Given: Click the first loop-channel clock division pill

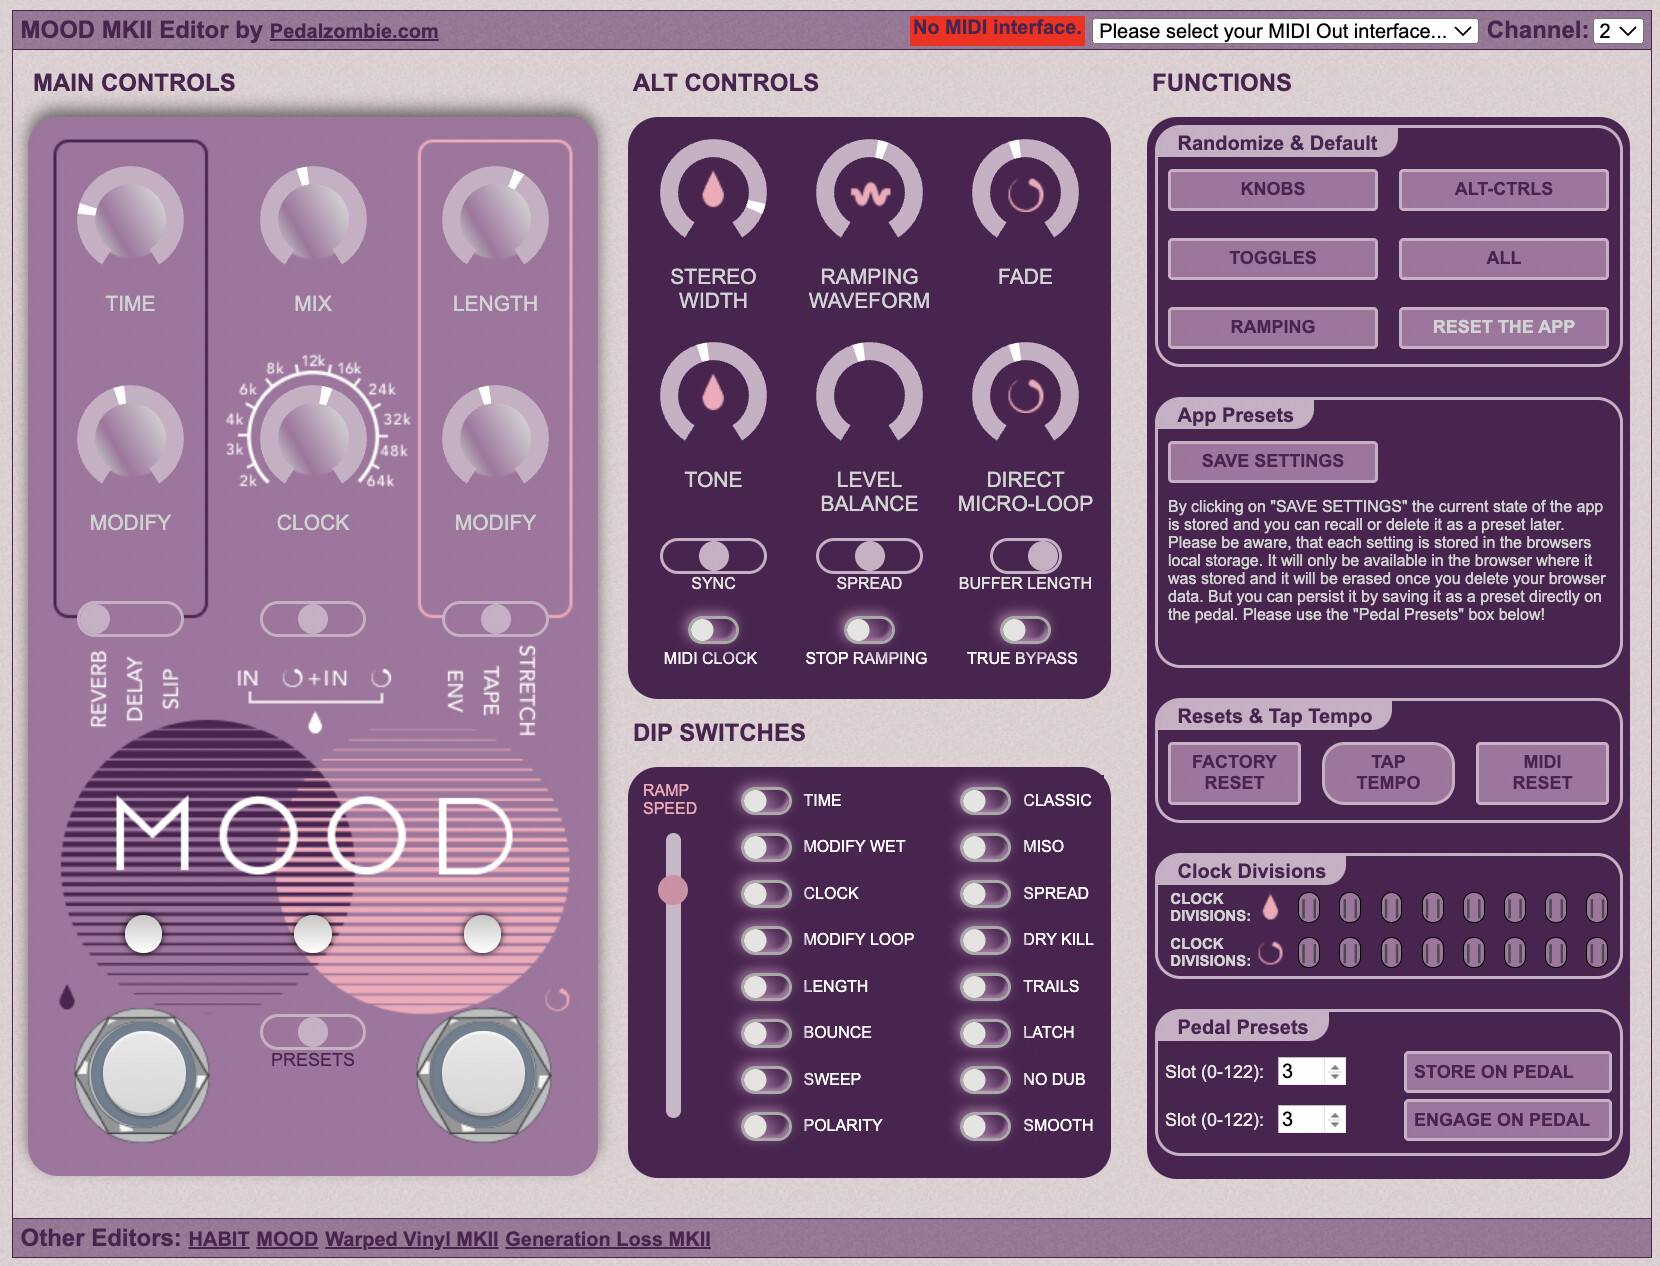Looking at the screenshot, I should (1309, 952).
